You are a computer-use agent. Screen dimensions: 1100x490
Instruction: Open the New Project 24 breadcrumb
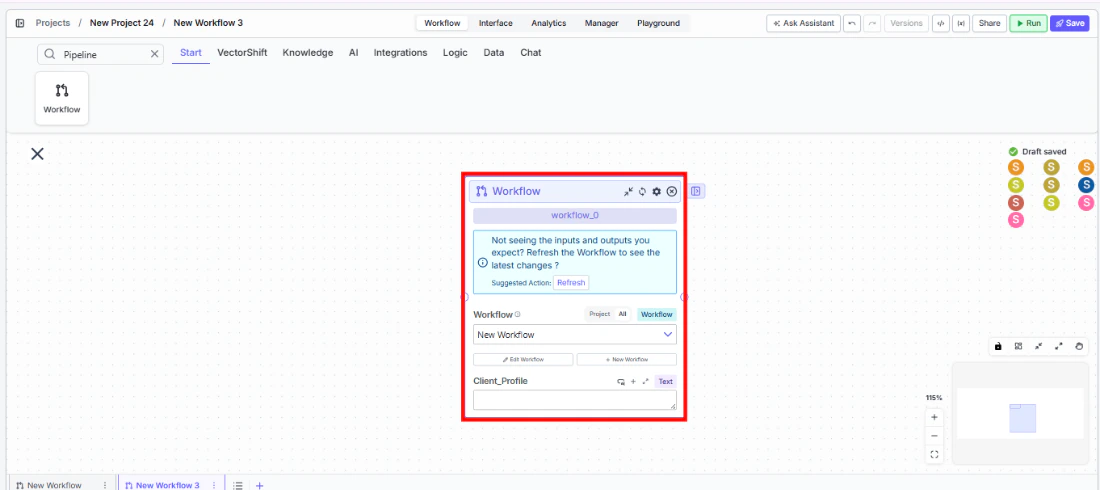tap(122, 23)
